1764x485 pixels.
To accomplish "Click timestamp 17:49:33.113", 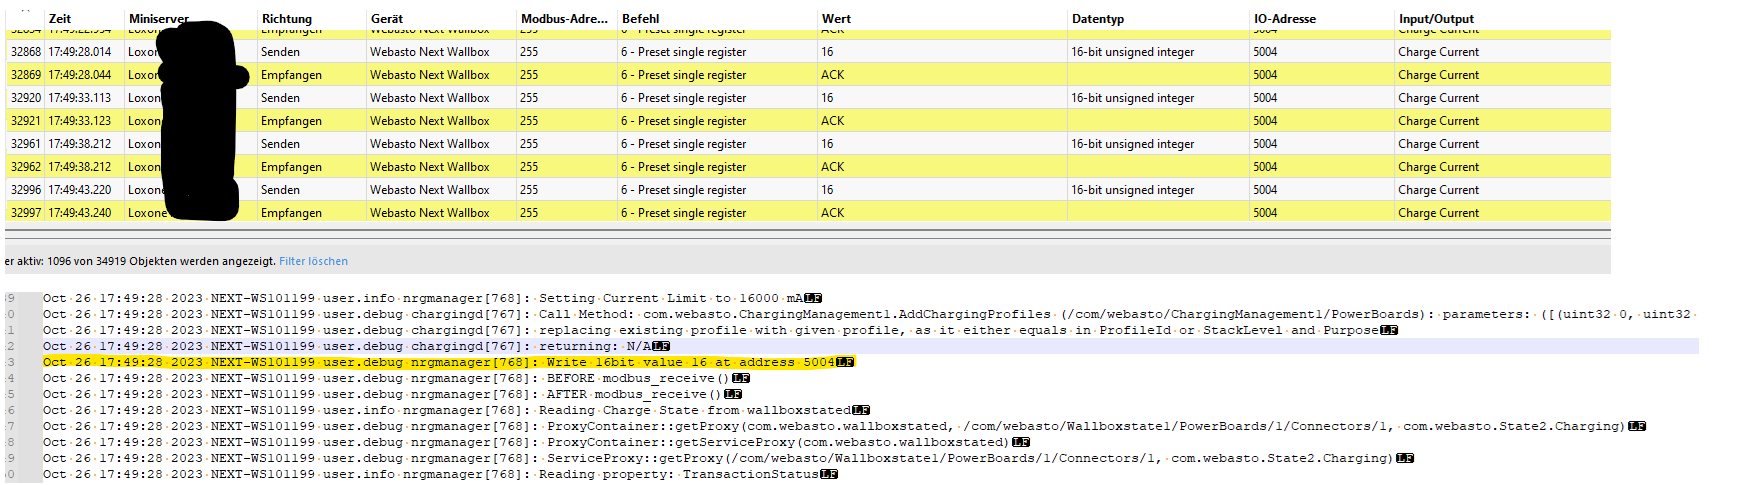I will tap(80, 98).
